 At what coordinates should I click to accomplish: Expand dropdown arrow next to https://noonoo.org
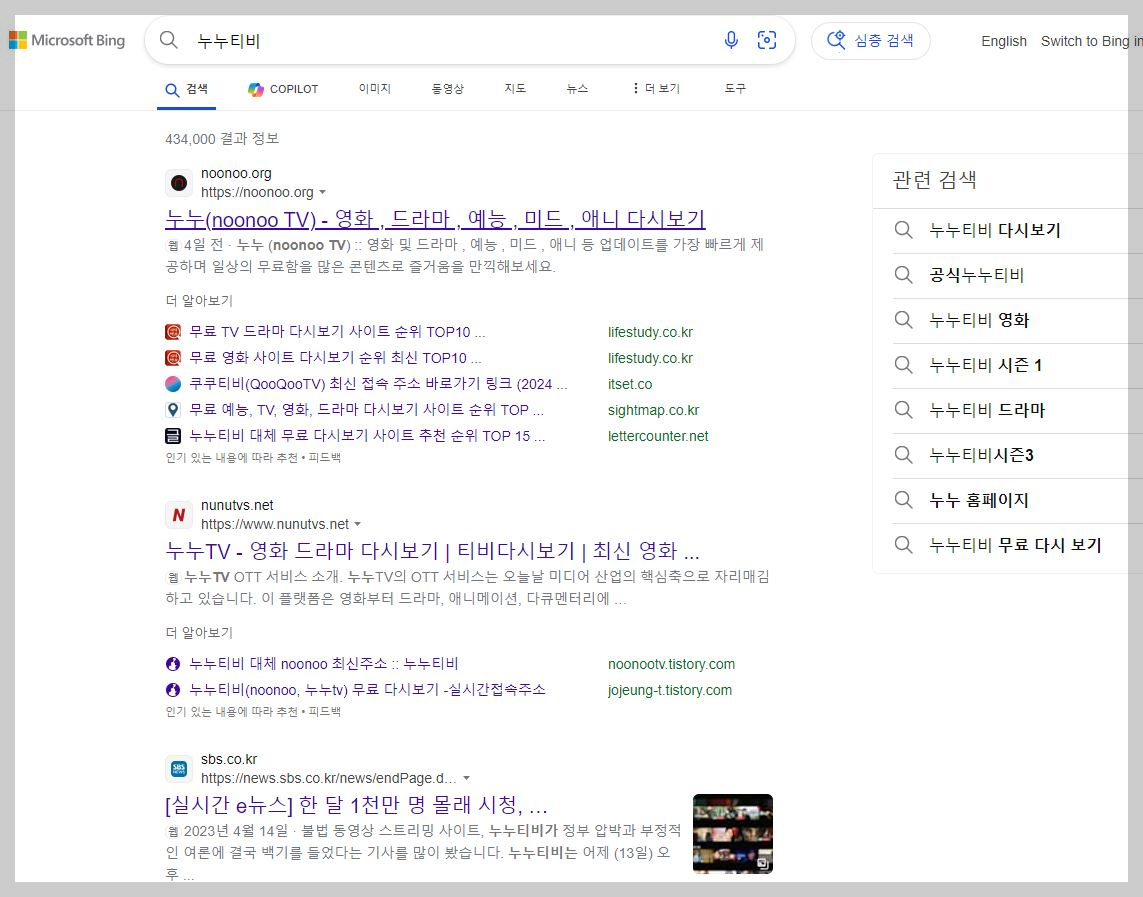click(322, 192)
